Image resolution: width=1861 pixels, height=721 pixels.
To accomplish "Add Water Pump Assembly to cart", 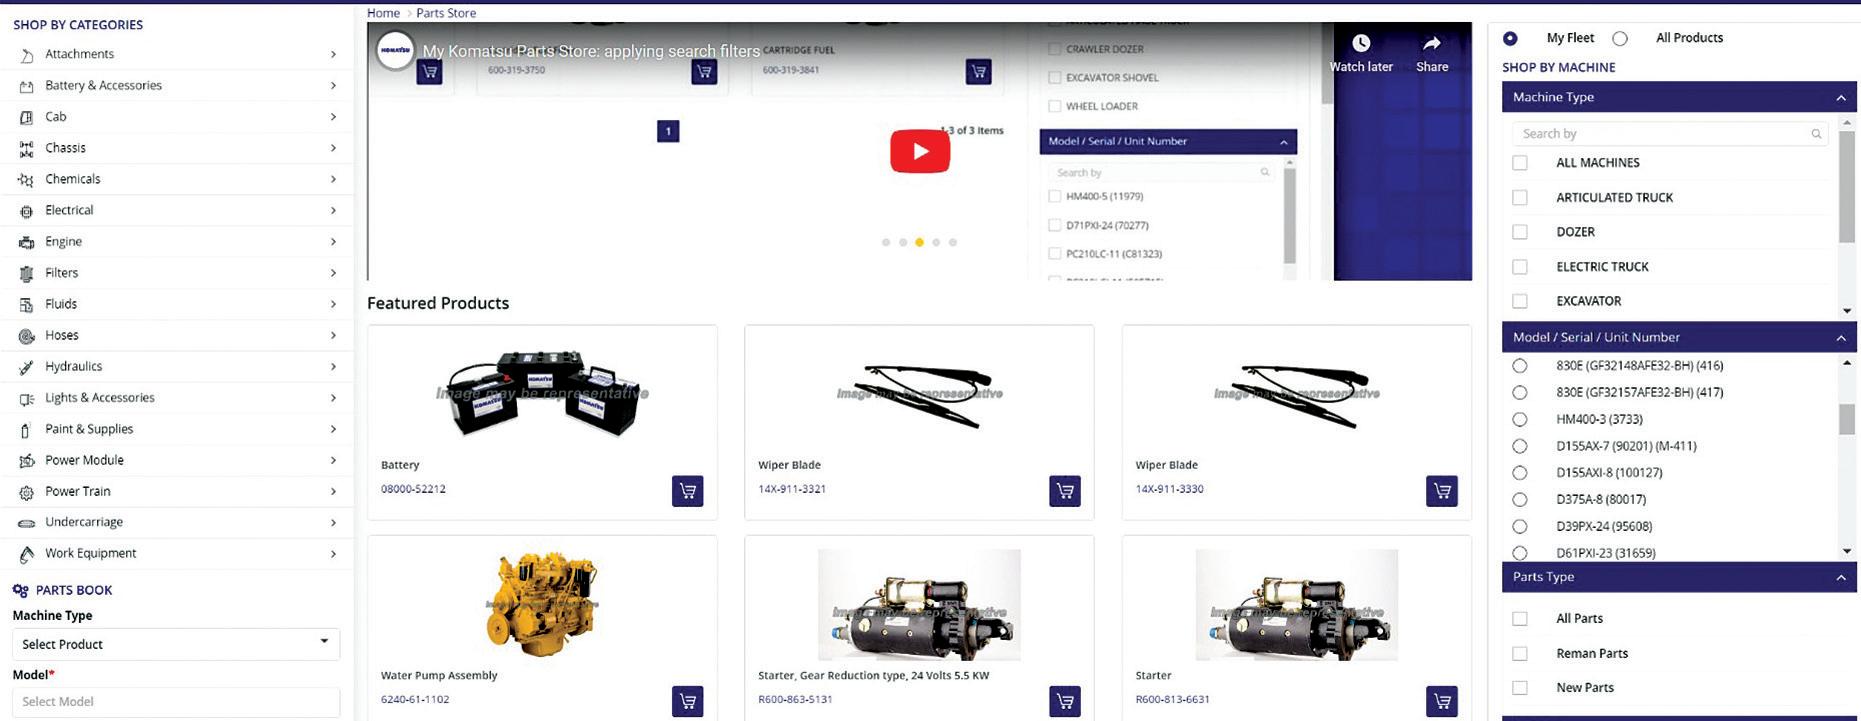I will click(687, 701).
